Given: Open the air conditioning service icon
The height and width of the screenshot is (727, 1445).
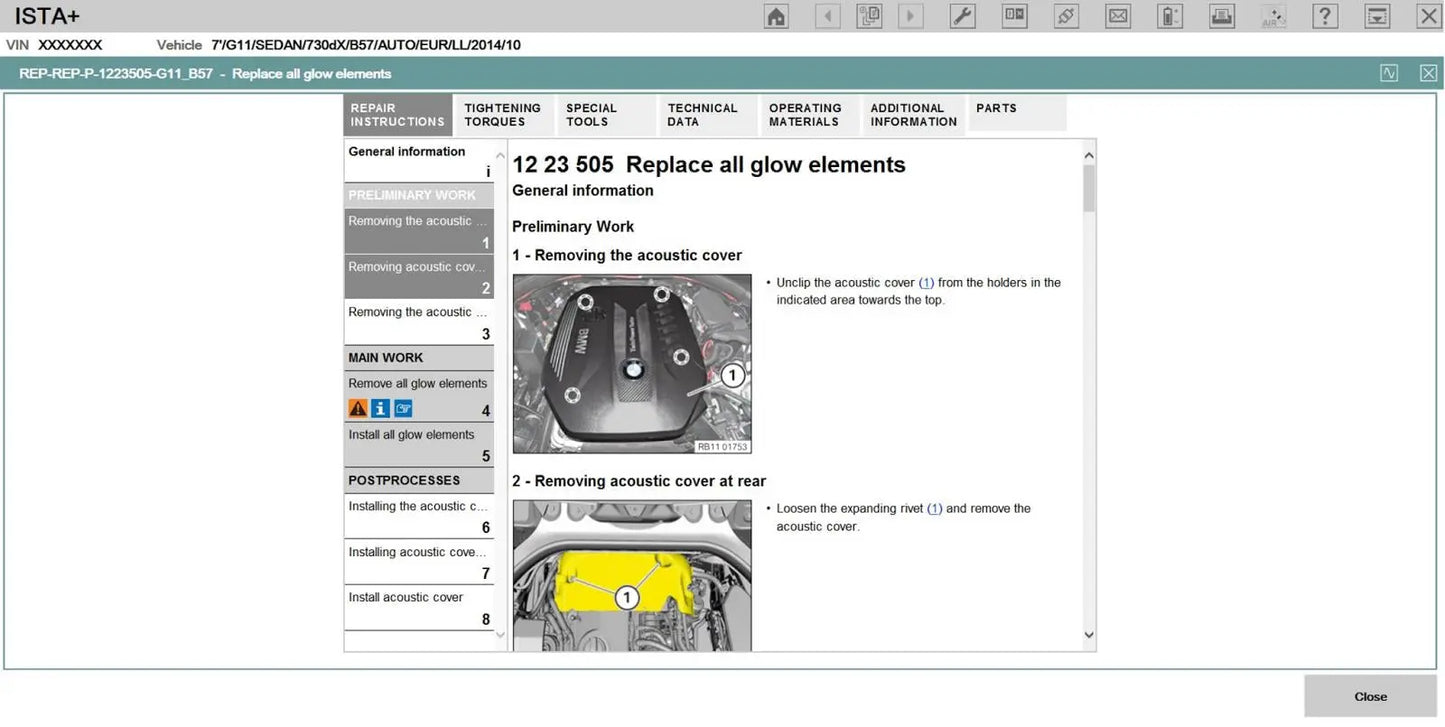Looking at the screenshot, I should click(x=1273, y=16).
